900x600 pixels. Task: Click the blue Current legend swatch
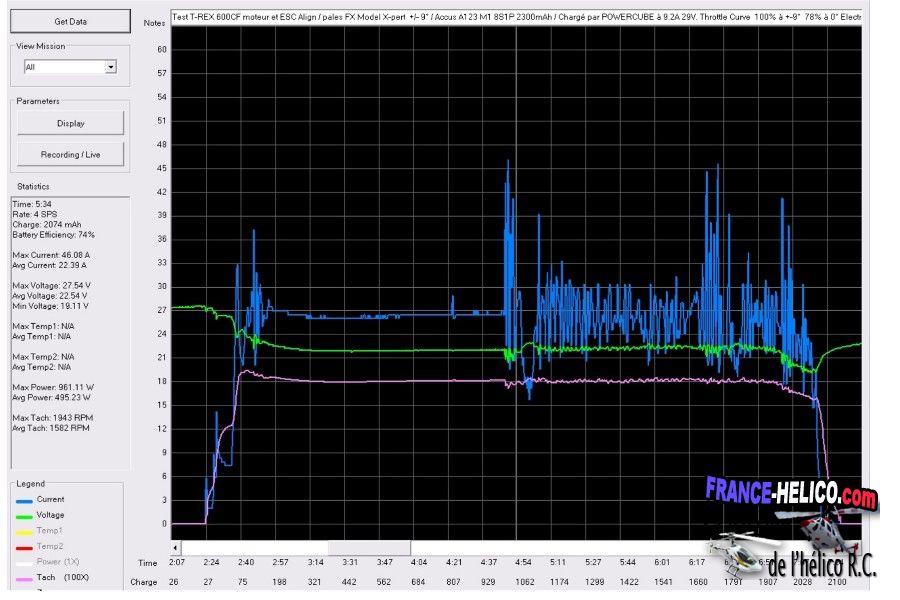click(24, 501)
